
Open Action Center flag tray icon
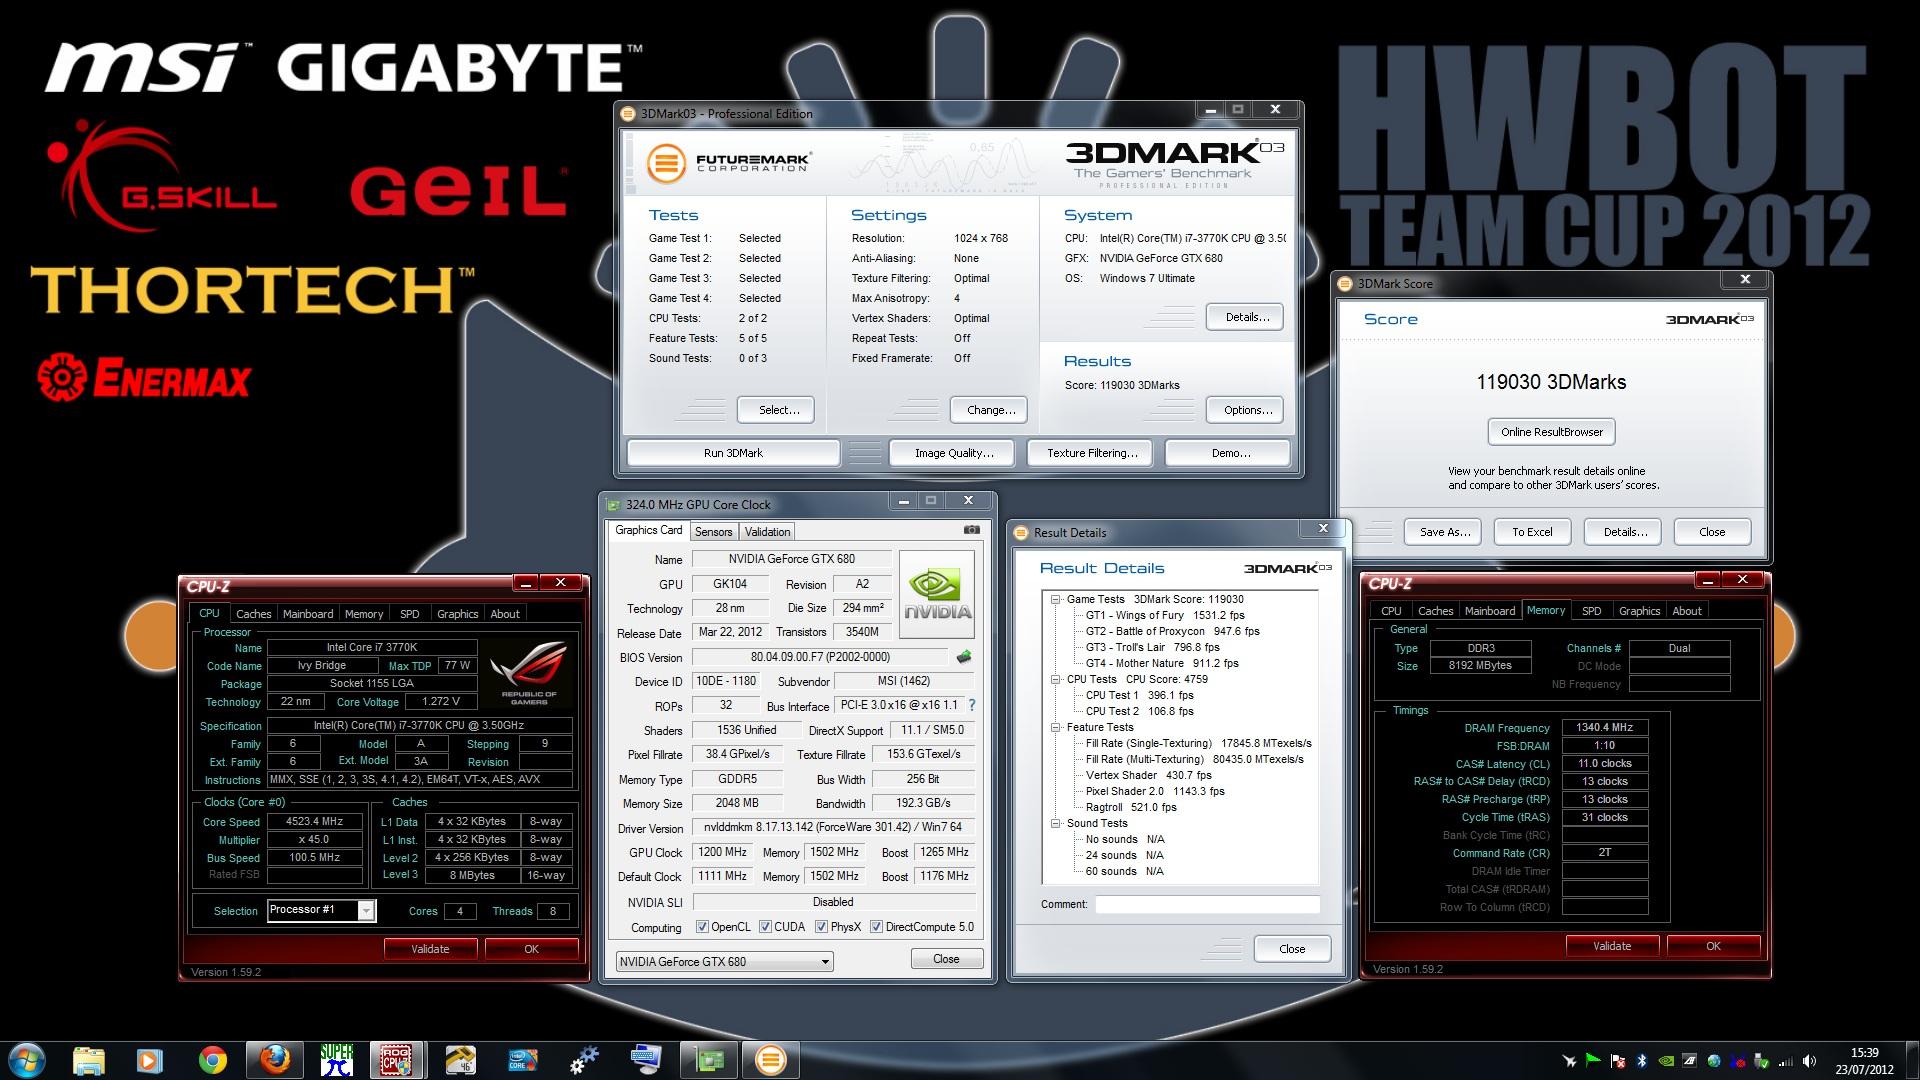pyautogui.click(x=1618, y=1061)
